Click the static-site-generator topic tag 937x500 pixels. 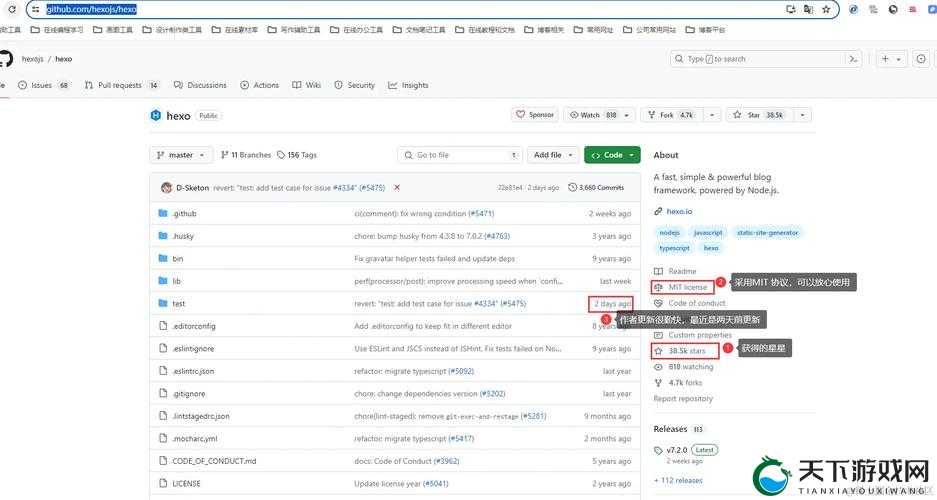(767, 232)
